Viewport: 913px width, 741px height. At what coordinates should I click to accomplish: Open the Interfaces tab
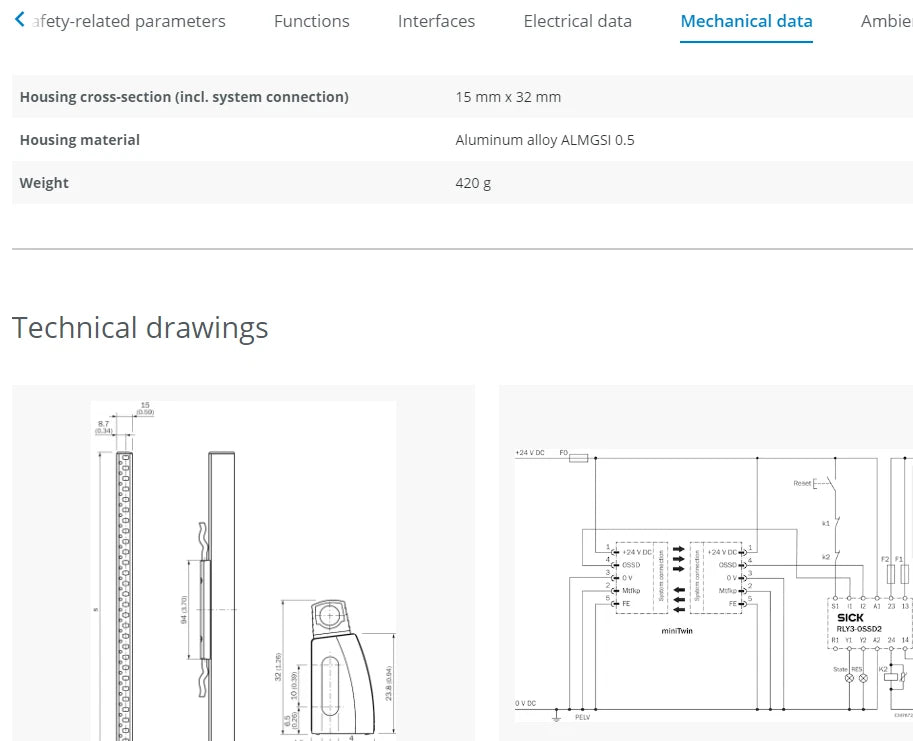(x=436, y=21)
